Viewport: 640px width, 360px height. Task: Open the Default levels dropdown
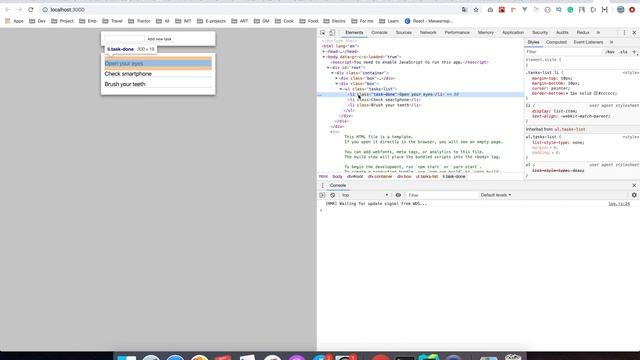496,195
